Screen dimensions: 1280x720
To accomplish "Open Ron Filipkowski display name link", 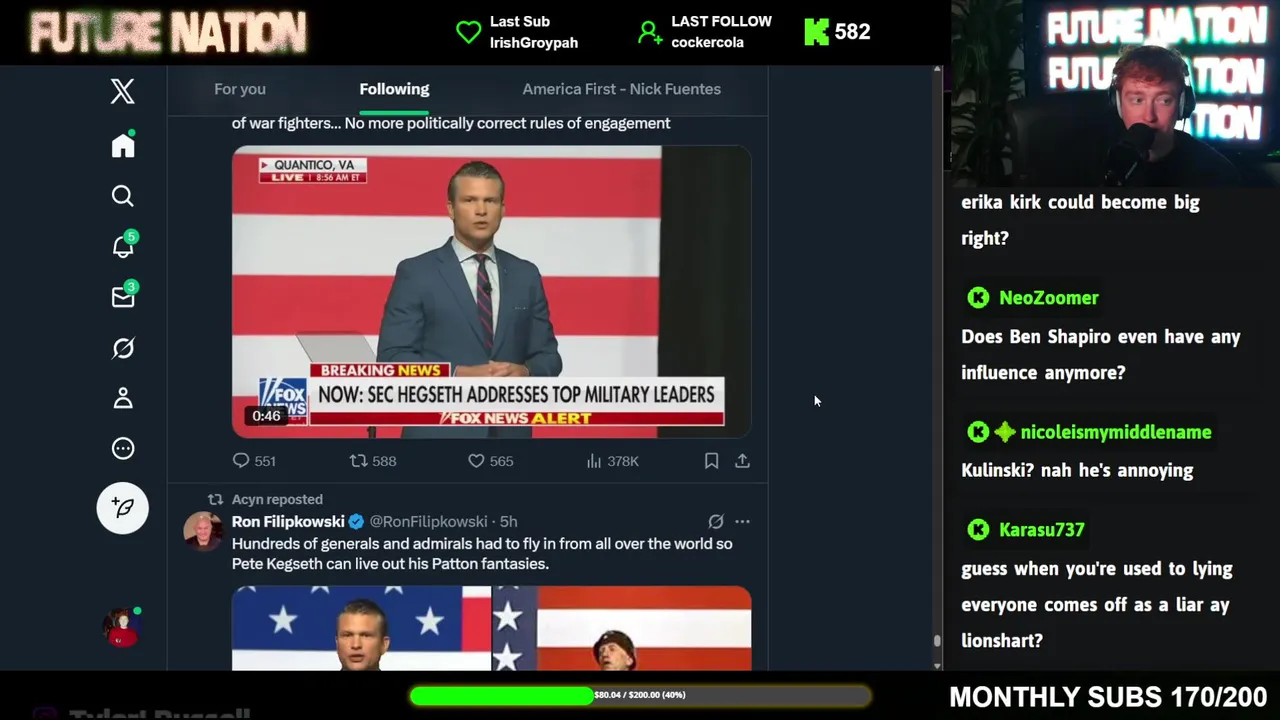I will click(x=288, y=522).
